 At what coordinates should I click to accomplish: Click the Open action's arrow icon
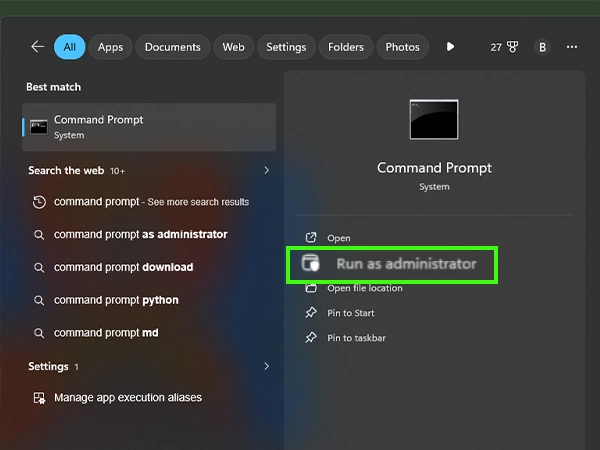click(311, 238)
